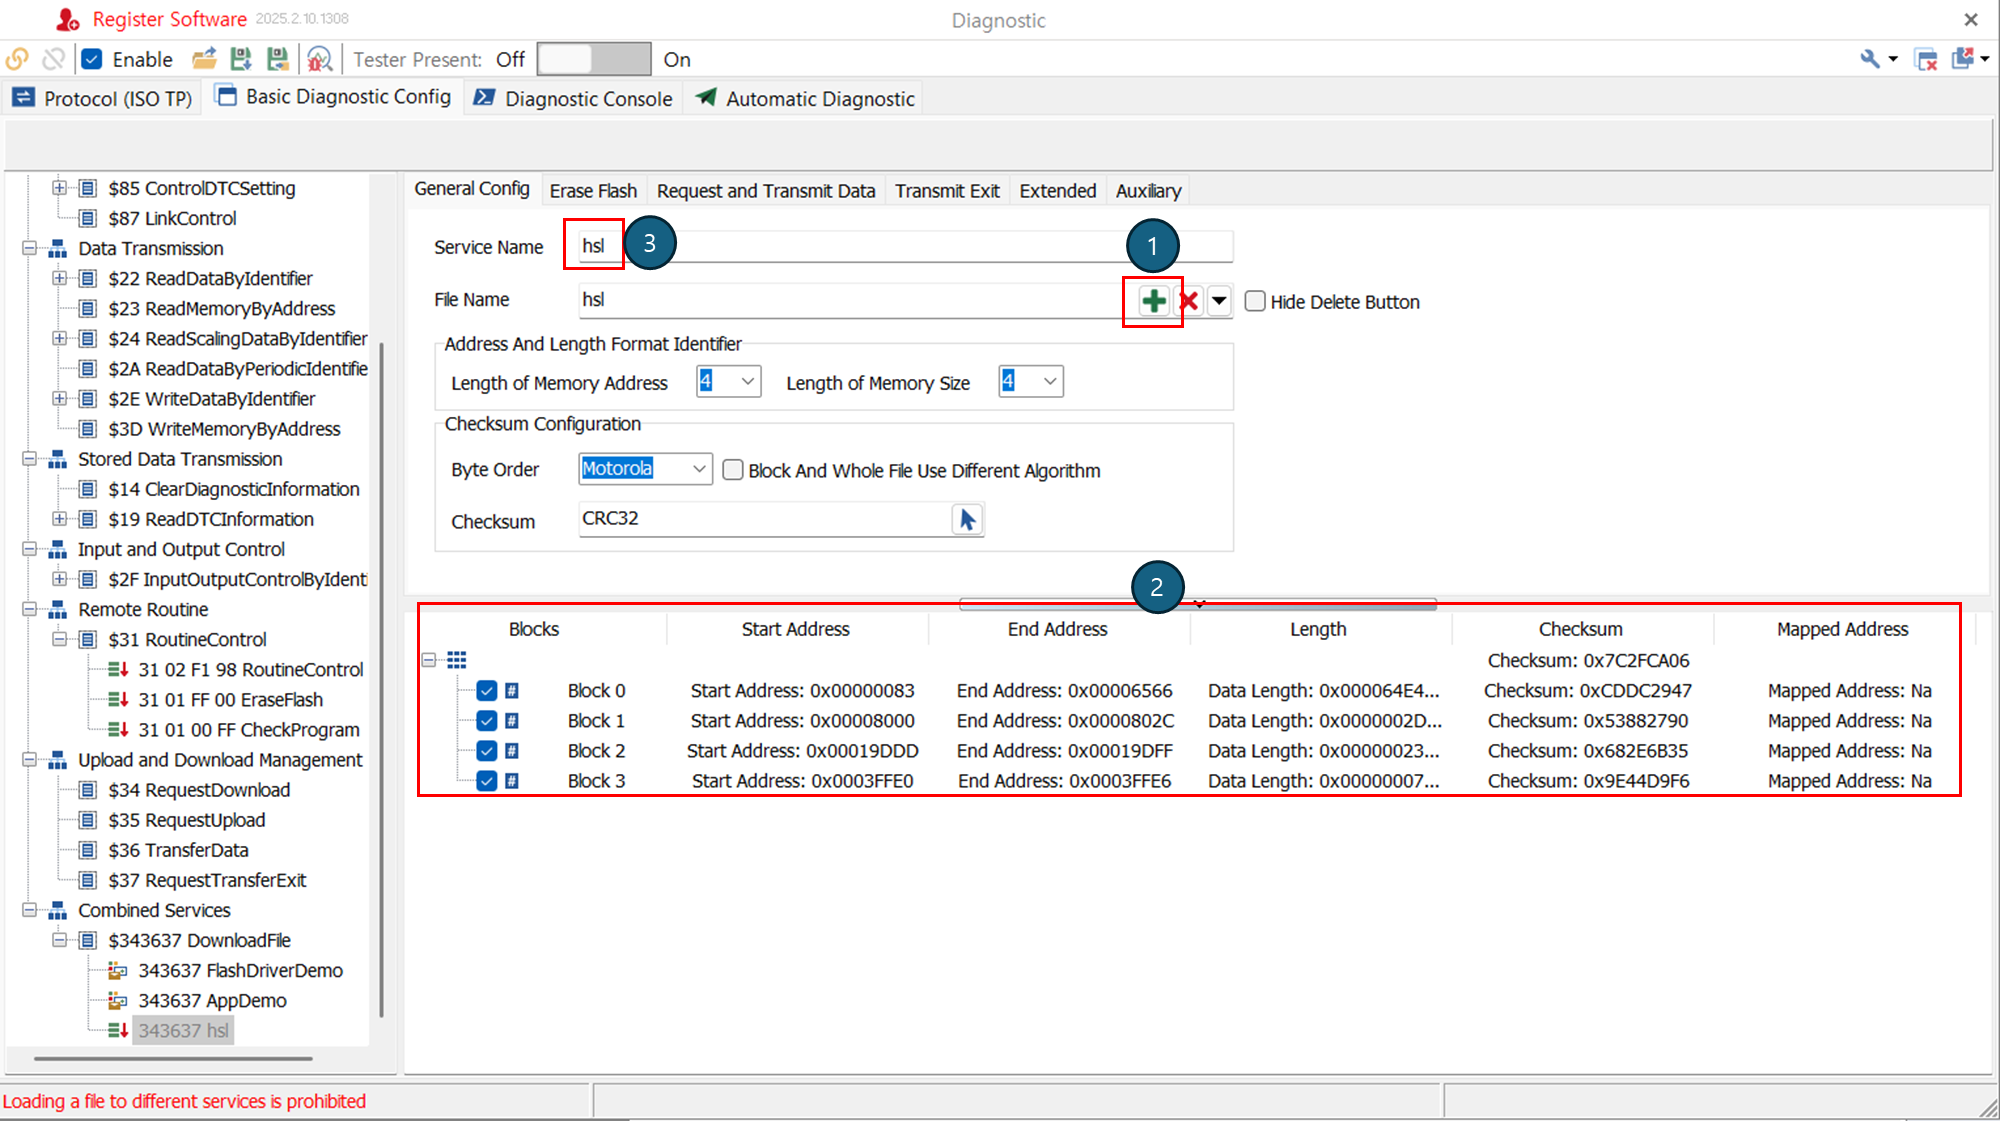Screen dimensions: 2000x1121
Task: Click the open folder icon in toolbar
Action: click(x=204, y=60)
